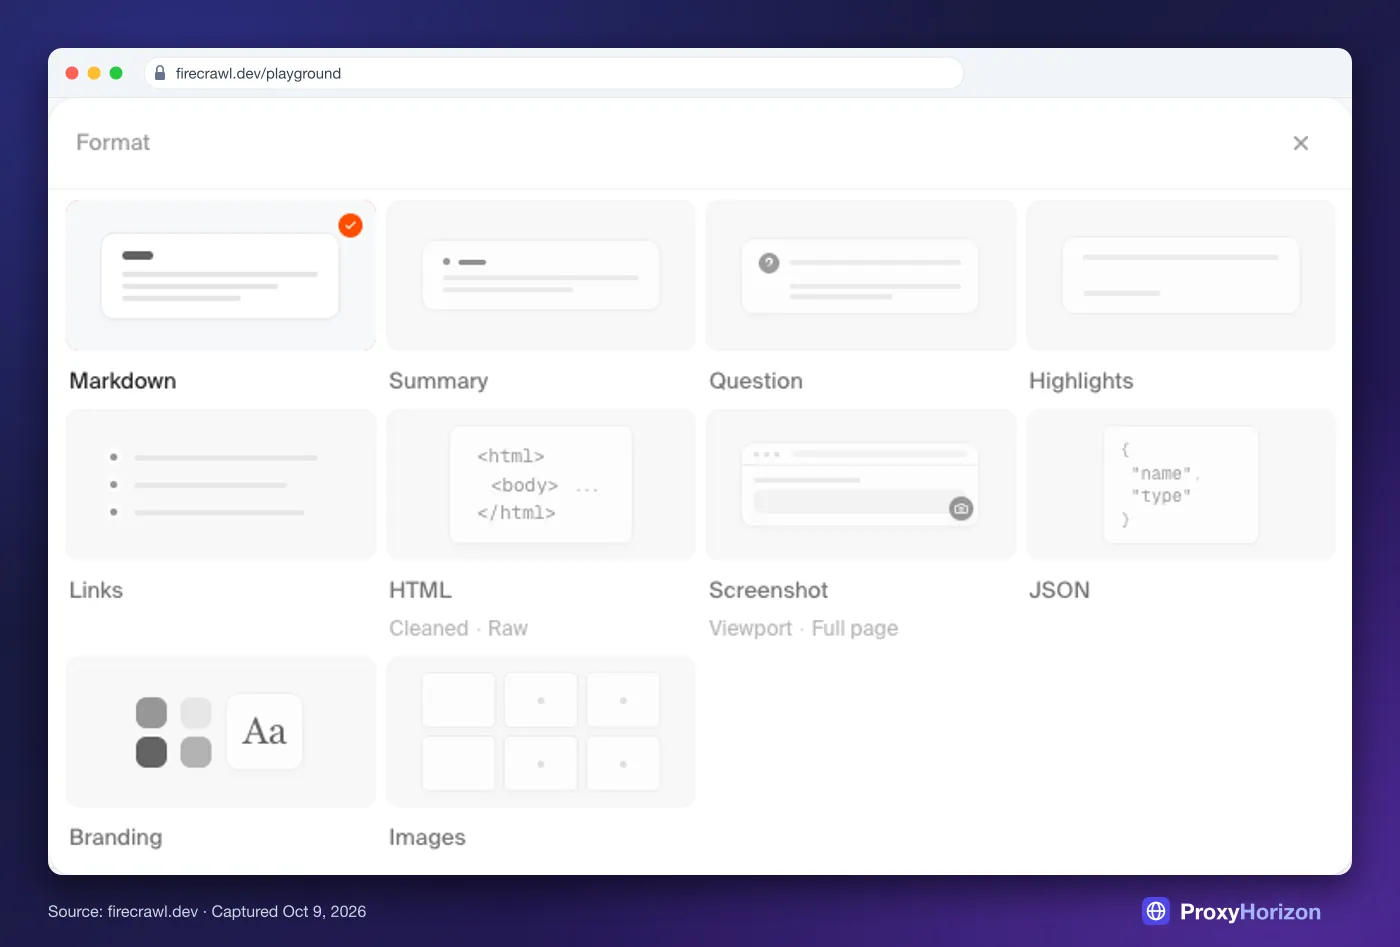Click the camera icon in Screenshot preview
The image size is (1400, 947).
tap(961, 508)
